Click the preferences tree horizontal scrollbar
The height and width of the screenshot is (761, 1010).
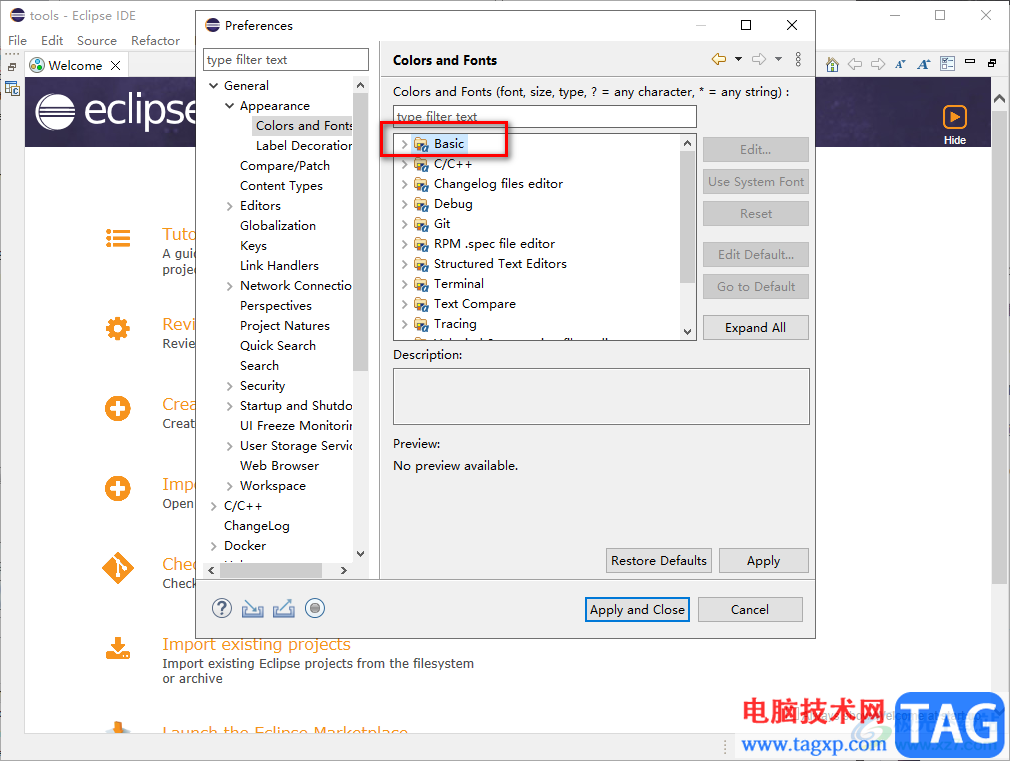(x=271, y=570)
